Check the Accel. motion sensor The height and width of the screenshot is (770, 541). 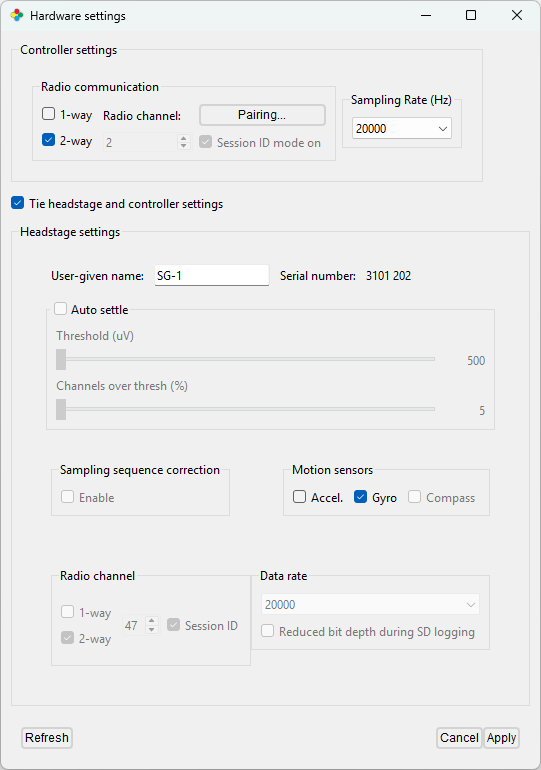click(x=299, y=496)
